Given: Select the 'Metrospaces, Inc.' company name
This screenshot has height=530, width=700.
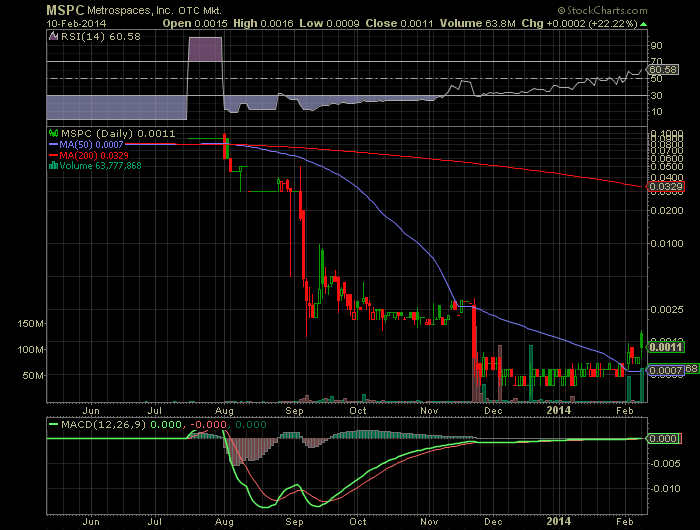Looking at the screenshot, I should [130, 10].
